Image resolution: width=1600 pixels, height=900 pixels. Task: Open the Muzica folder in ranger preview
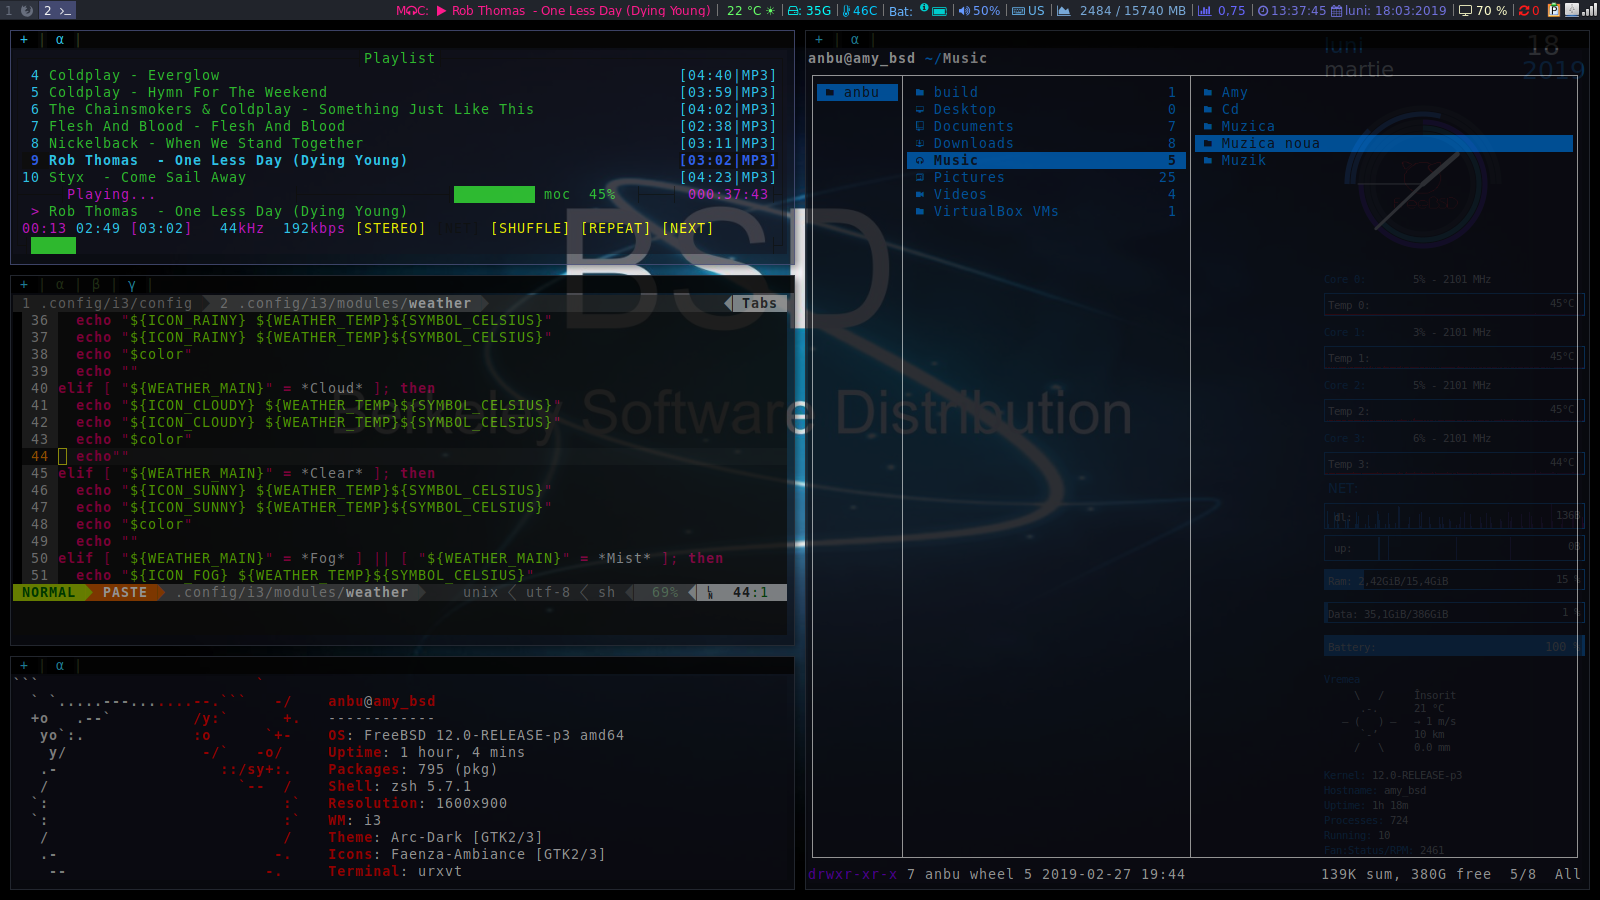click(1247, 126)
